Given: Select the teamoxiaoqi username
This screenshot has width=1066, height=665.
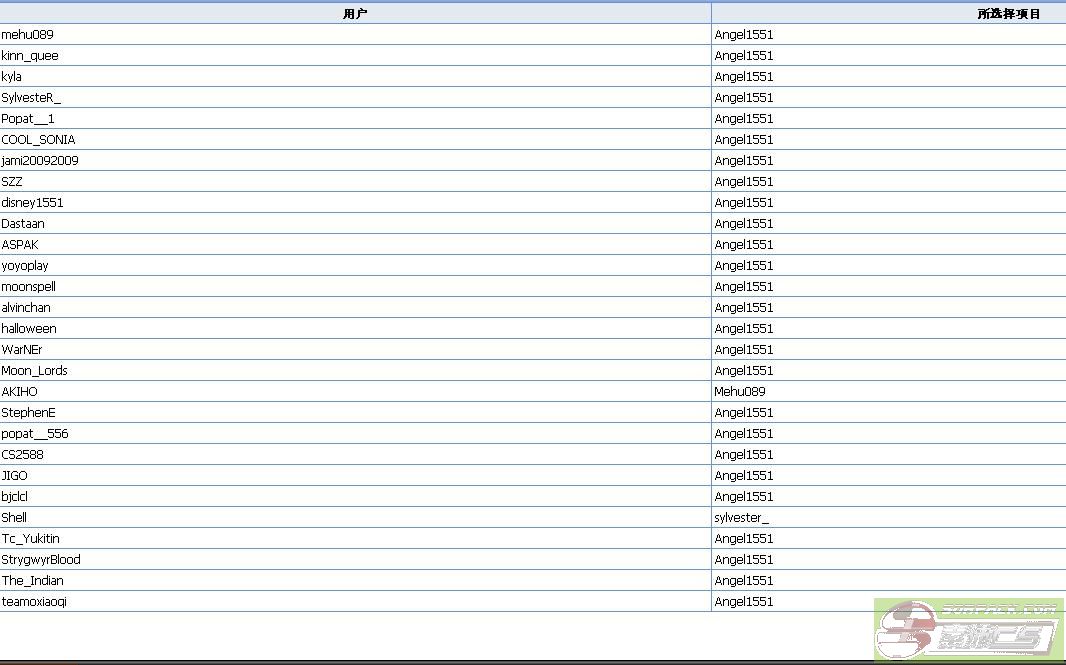Looking at the screenshot, I should 35,602.
